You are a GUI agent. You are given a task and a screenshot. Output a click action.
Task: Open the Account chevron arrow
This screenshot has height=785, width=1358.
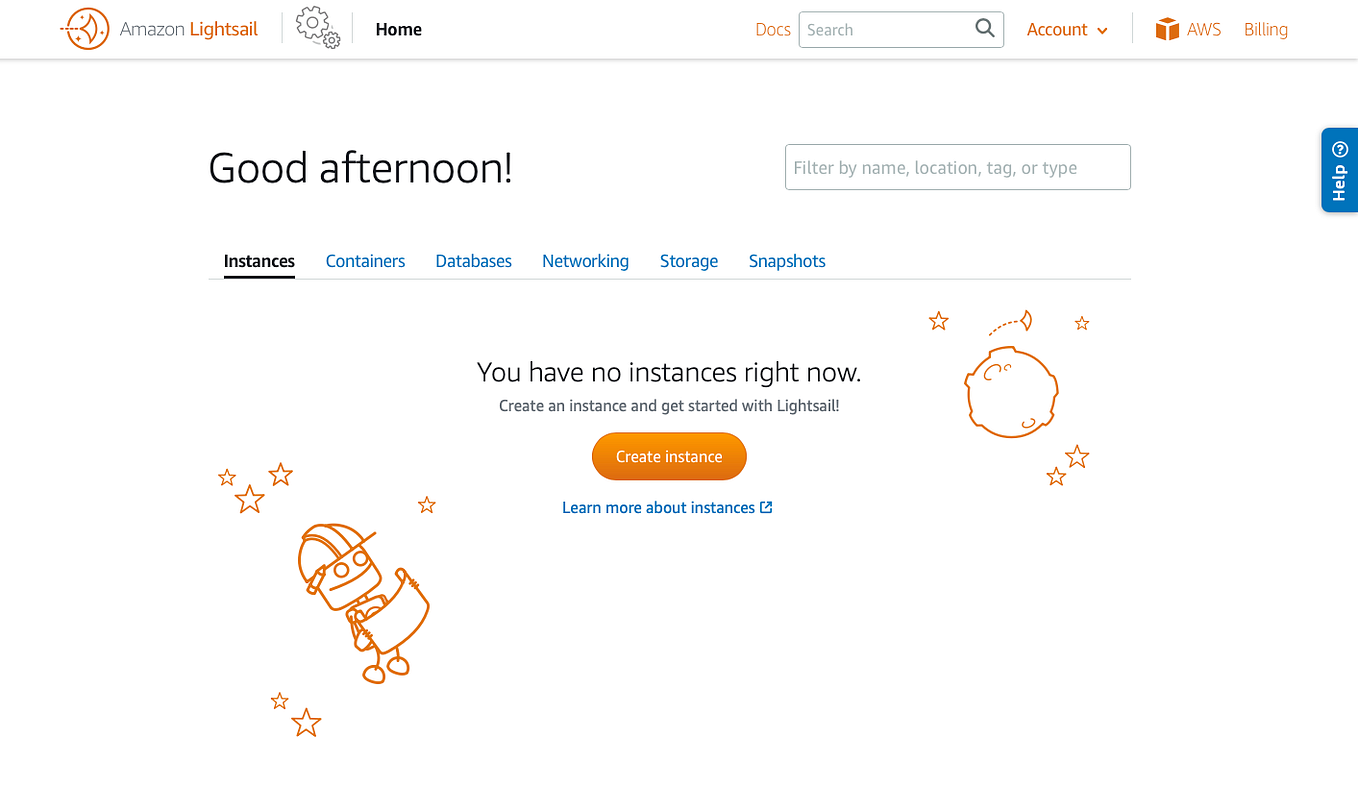[x=1101, y=30]
